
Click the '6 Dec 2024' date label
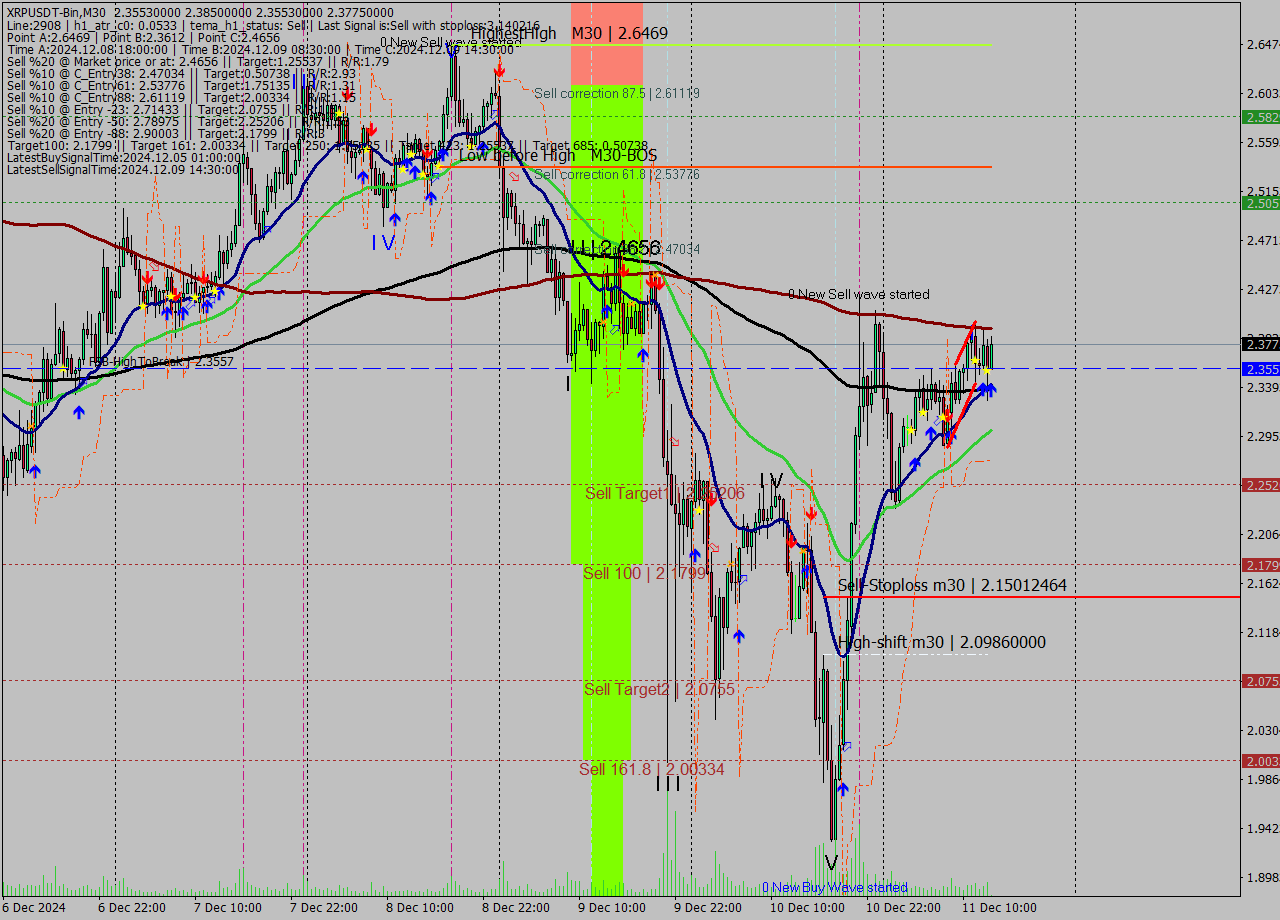click(x=34, y=908)
